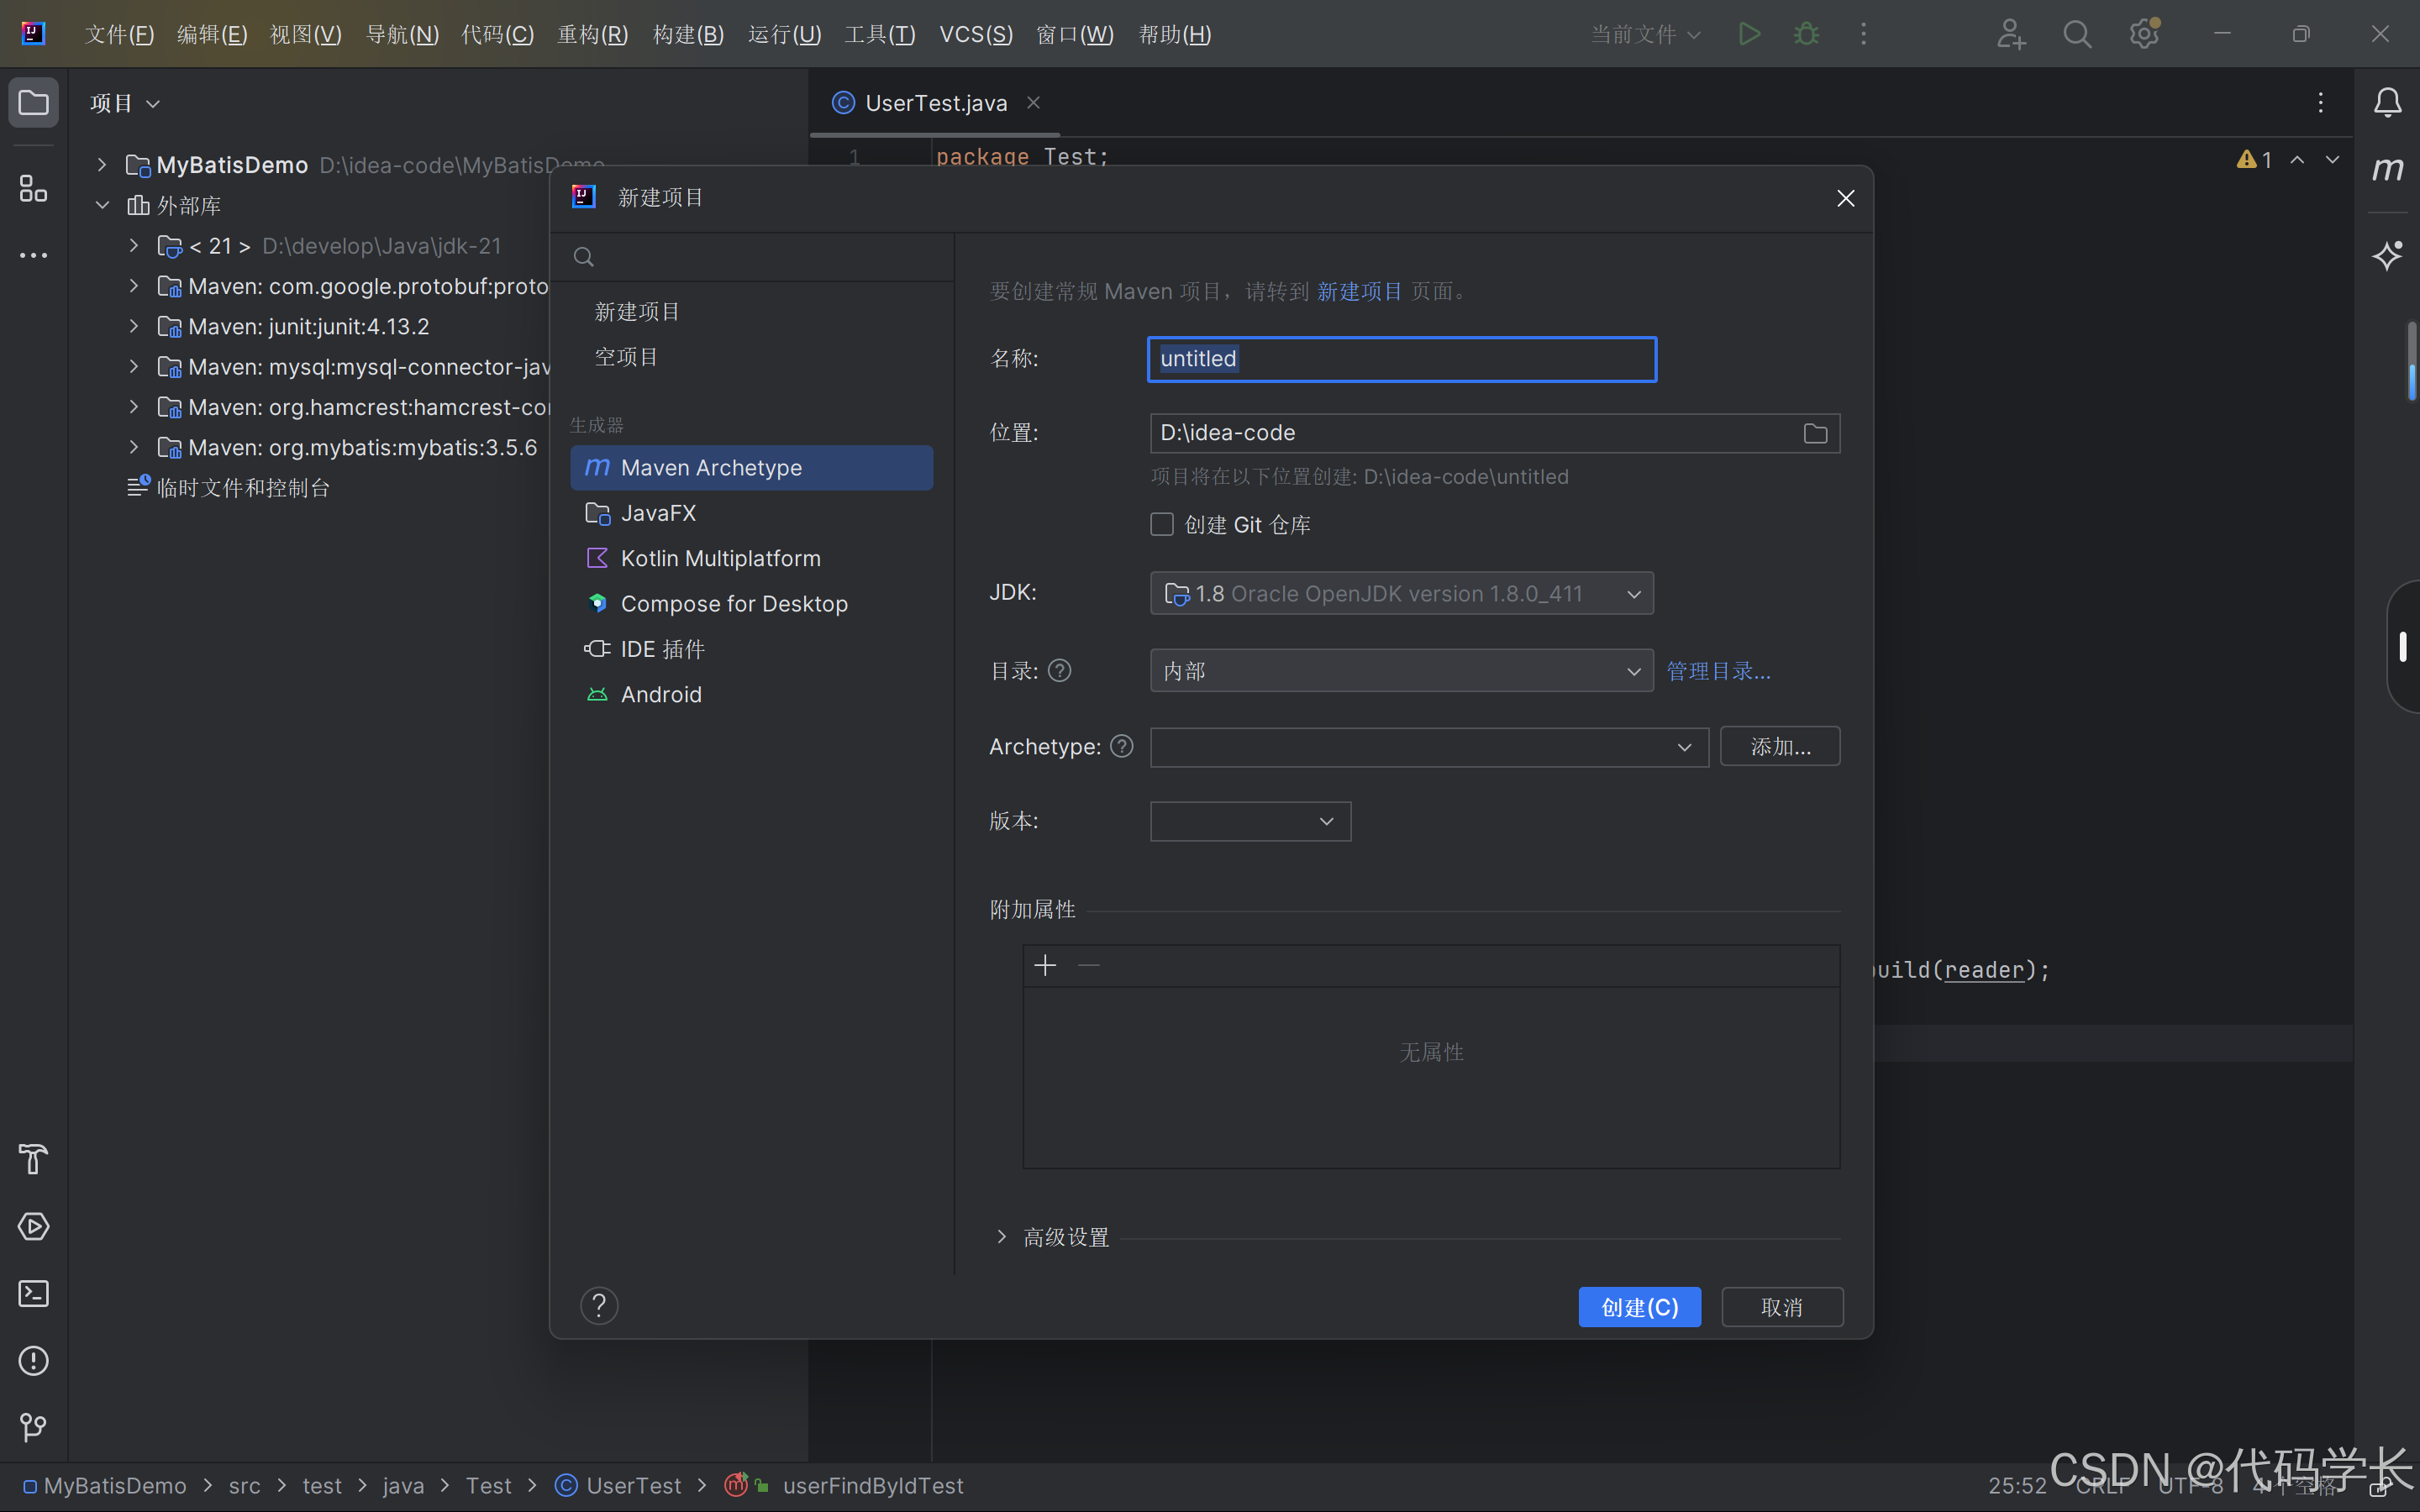Click the manage catalogs link
This screenshot has height=1512, width=2420.
pos(1718,671)
